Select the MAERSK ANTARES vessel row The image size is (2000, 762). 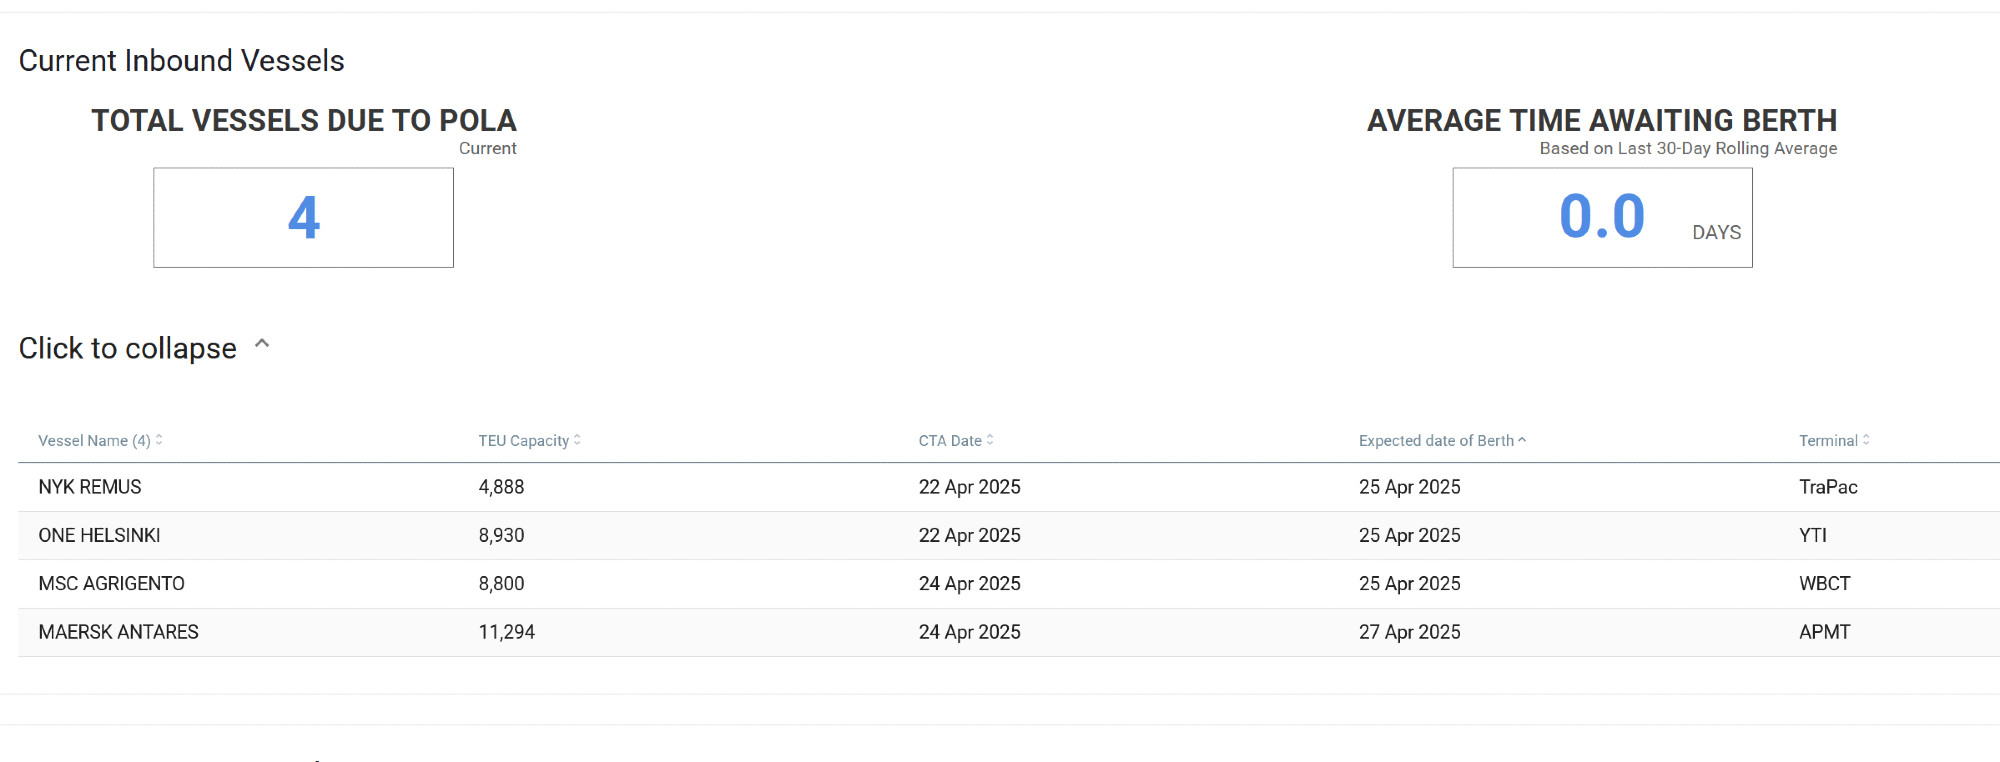tap(1009, 632)
